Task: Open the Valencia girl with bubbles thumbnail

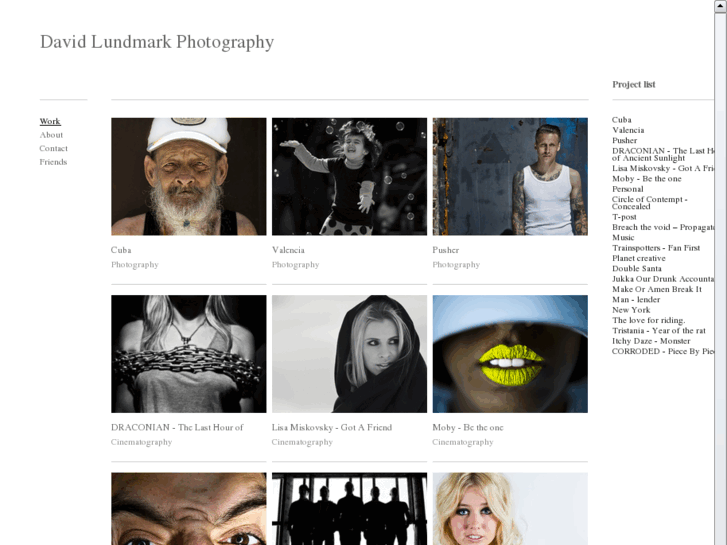Action: tap(349, 176)
